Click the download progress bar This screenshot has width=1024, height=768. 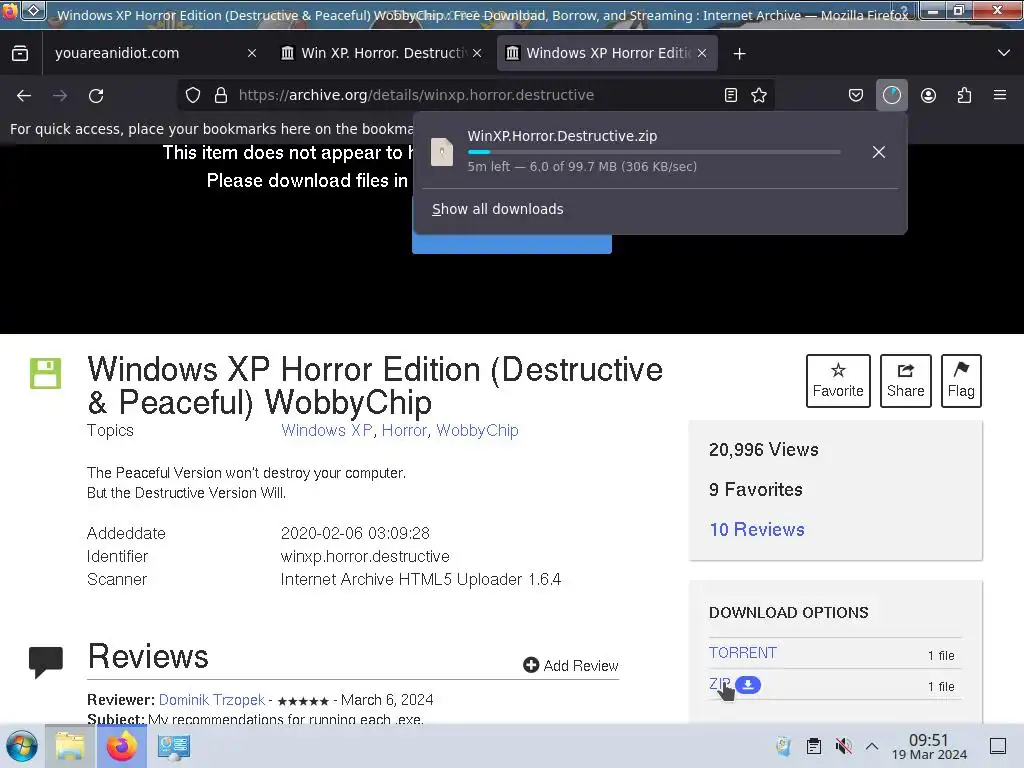[654, 152]
